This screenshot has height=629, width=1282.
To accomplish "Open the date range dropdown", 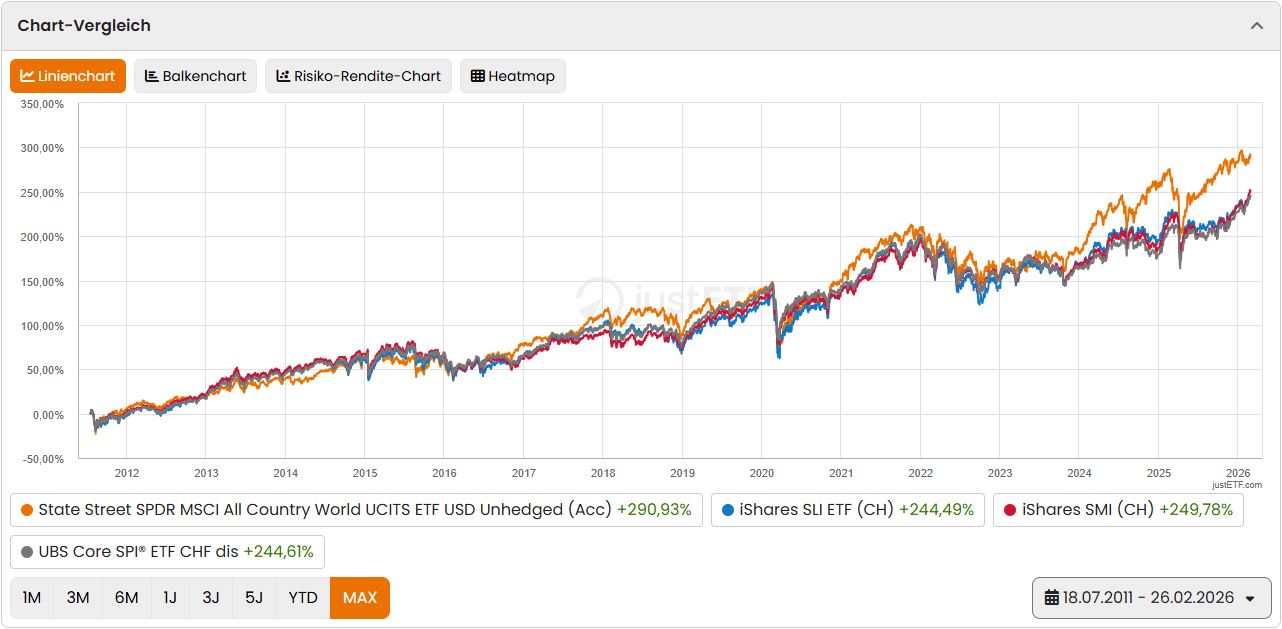I will (x=1149, y=598).
